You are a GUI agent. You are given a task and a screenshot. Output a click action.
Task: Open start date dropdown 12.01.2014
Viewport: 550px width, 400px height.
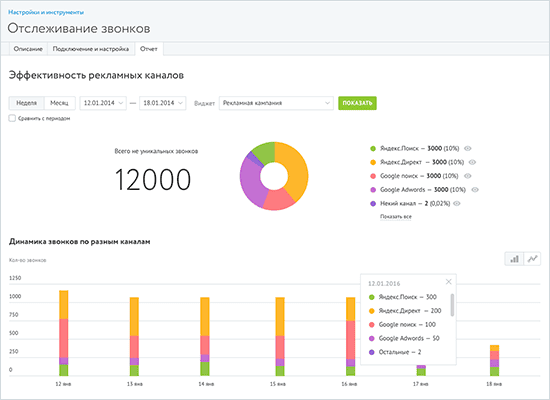[x=103, y=103]
